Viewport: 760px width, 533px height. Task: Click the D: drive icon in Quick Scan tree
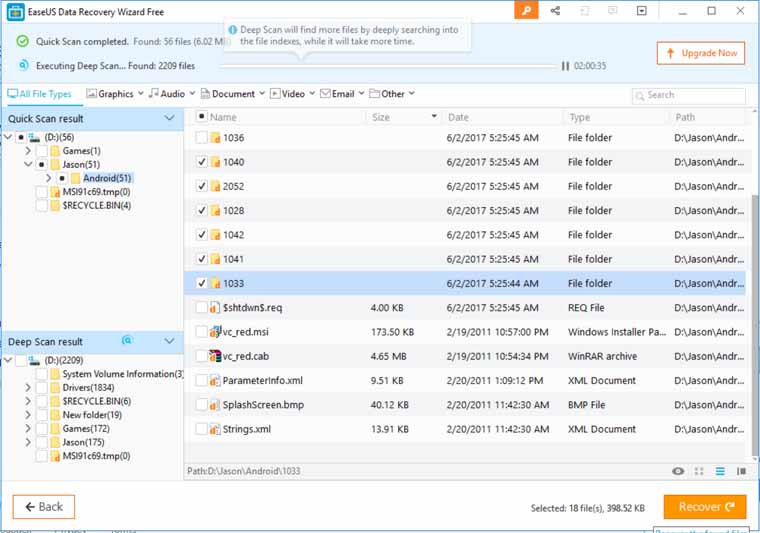(34, 138)
